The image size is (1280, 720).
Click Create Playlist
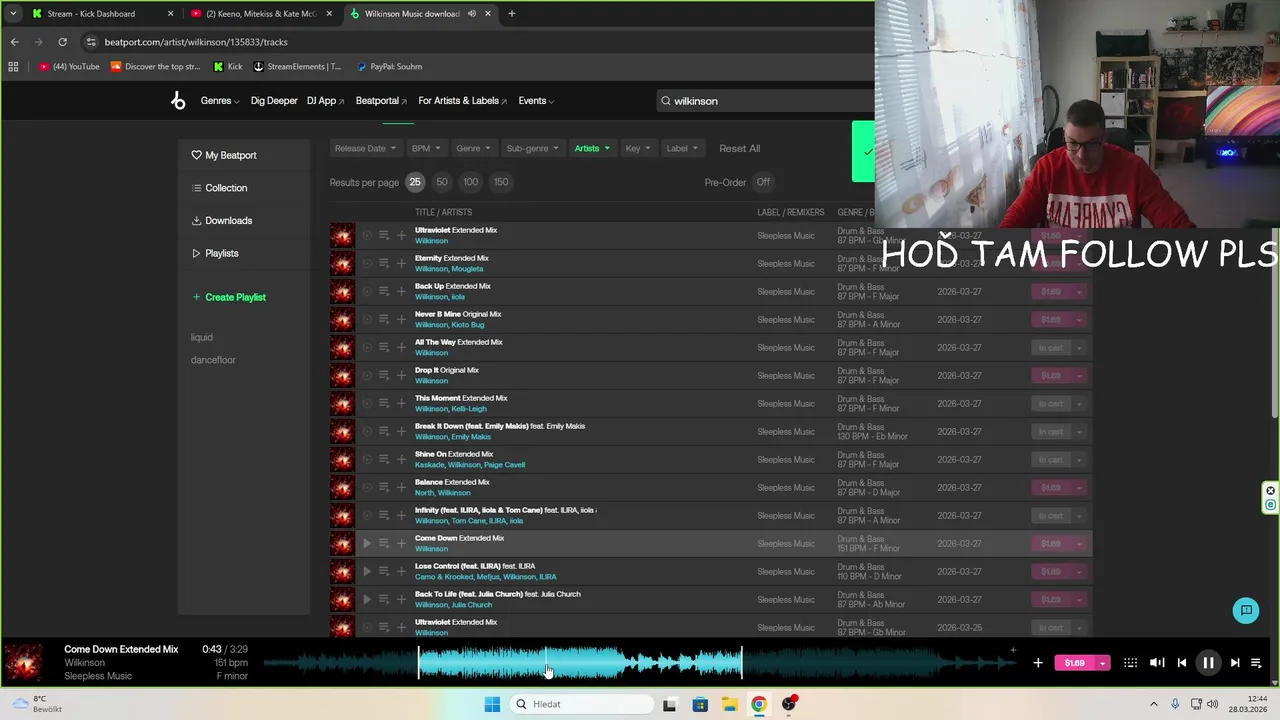point(229,297)
